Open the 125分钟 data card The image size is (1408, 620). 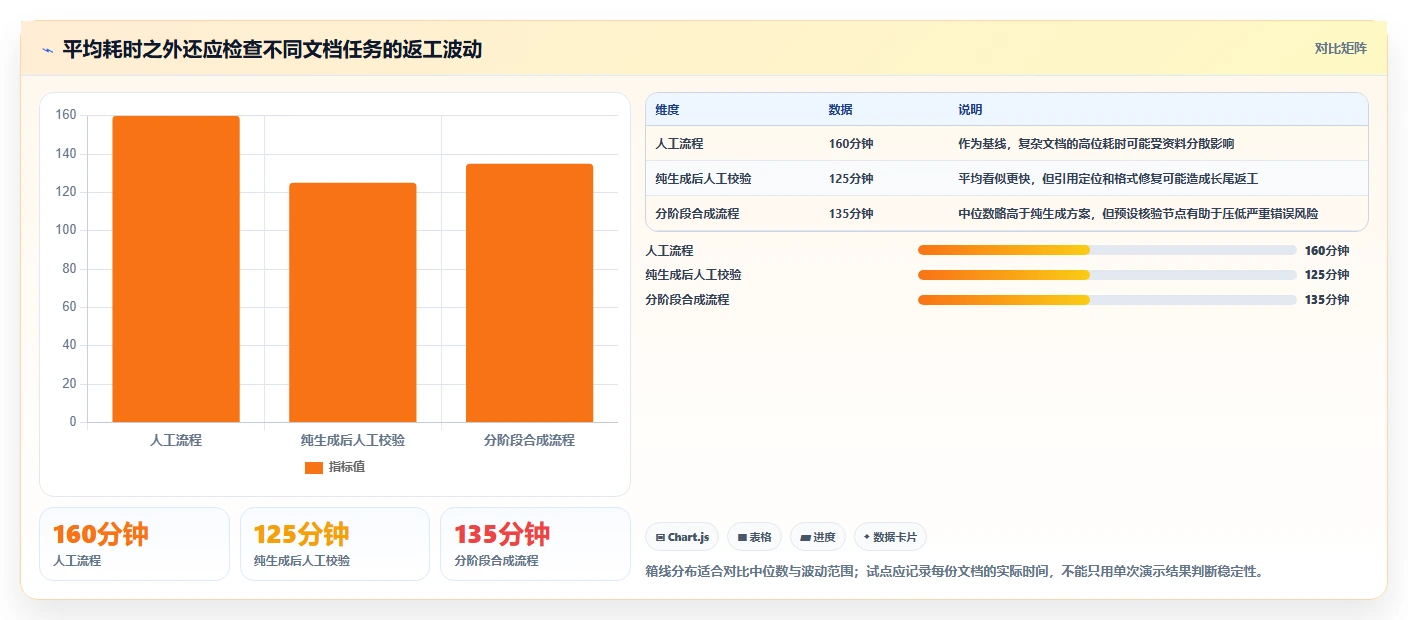pos(335,544)
